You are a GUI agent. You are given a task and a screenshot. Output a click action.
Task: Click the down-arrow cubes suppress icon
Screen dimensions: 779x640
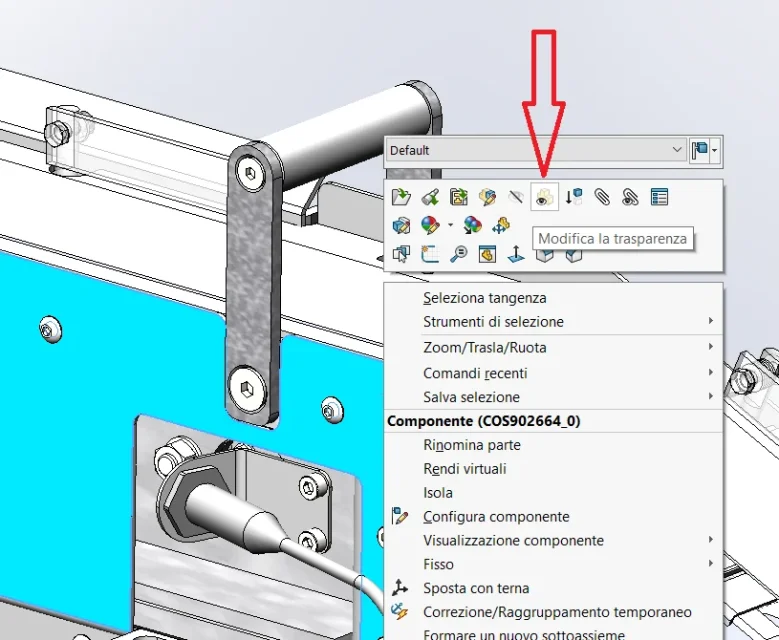[x=574, y=197]
